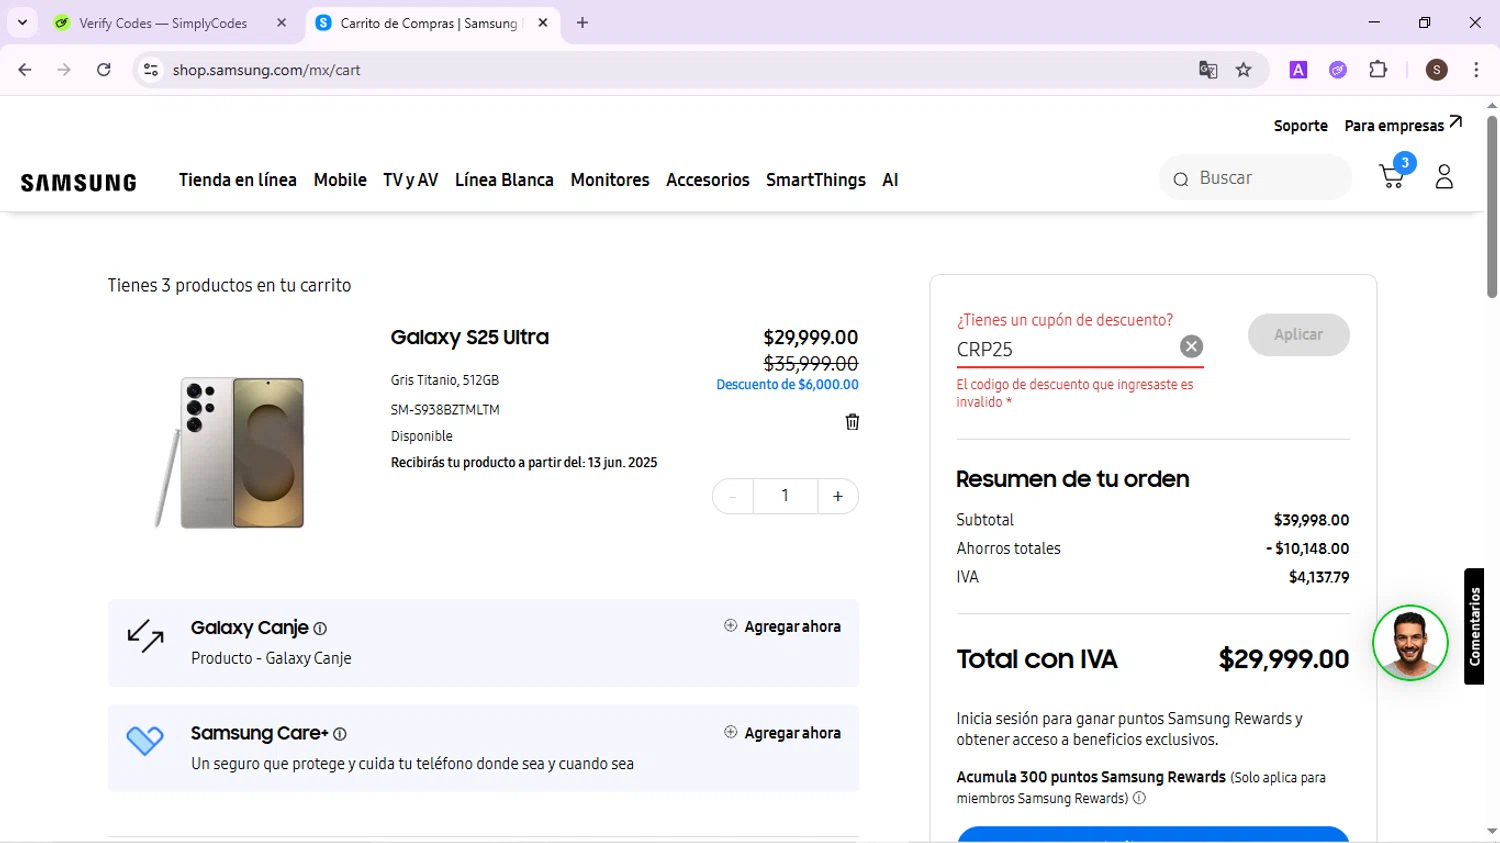The height and width of the screenshot is (843, 1500).
Task: Open a new browser tab
Action: point(583,23)
